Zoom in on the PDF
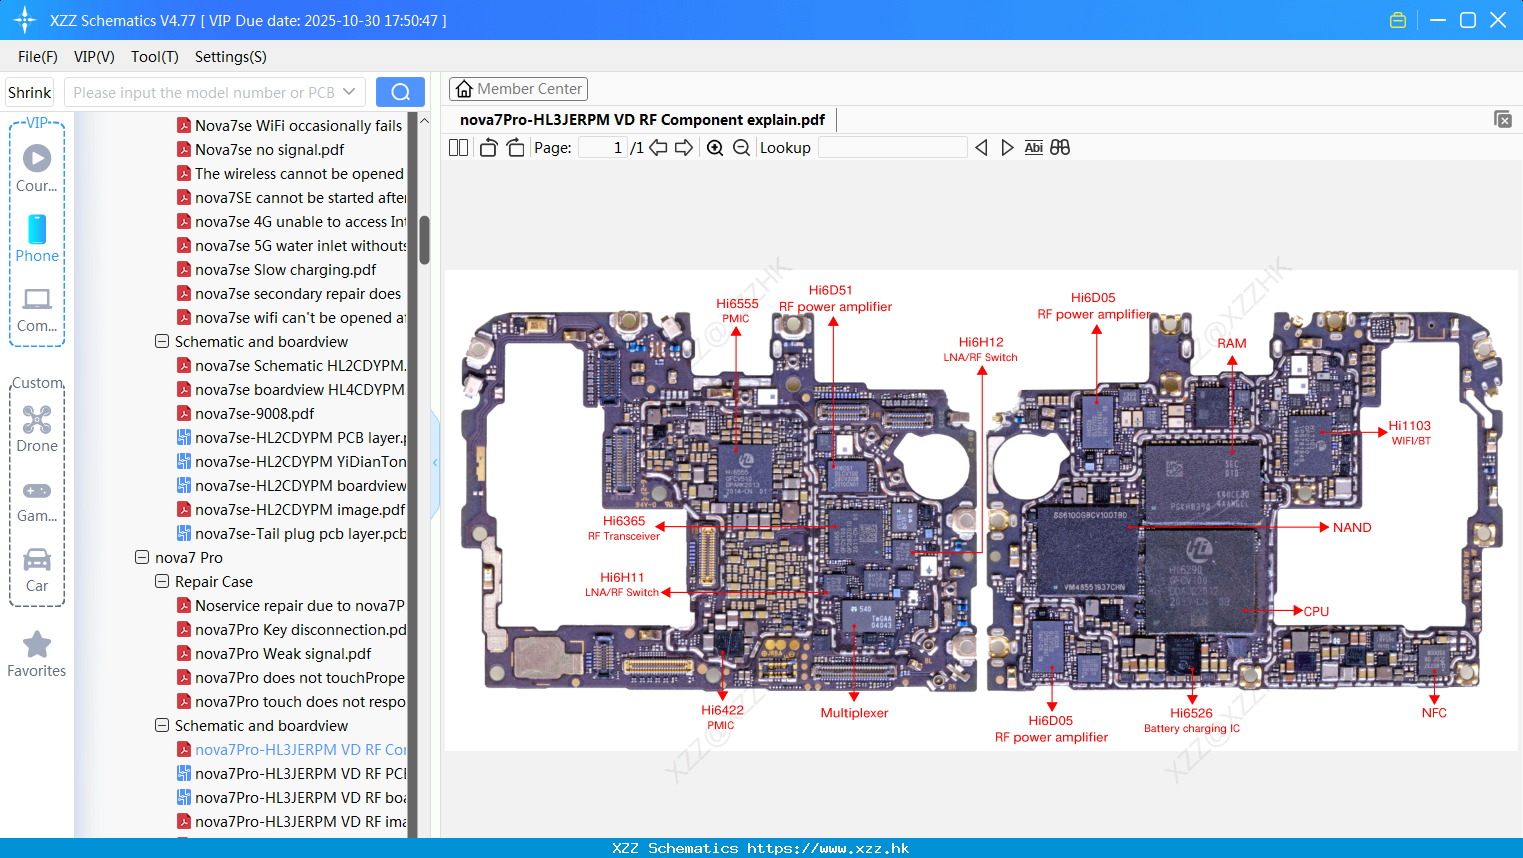 pyautogui.click(x=715, y=148)
